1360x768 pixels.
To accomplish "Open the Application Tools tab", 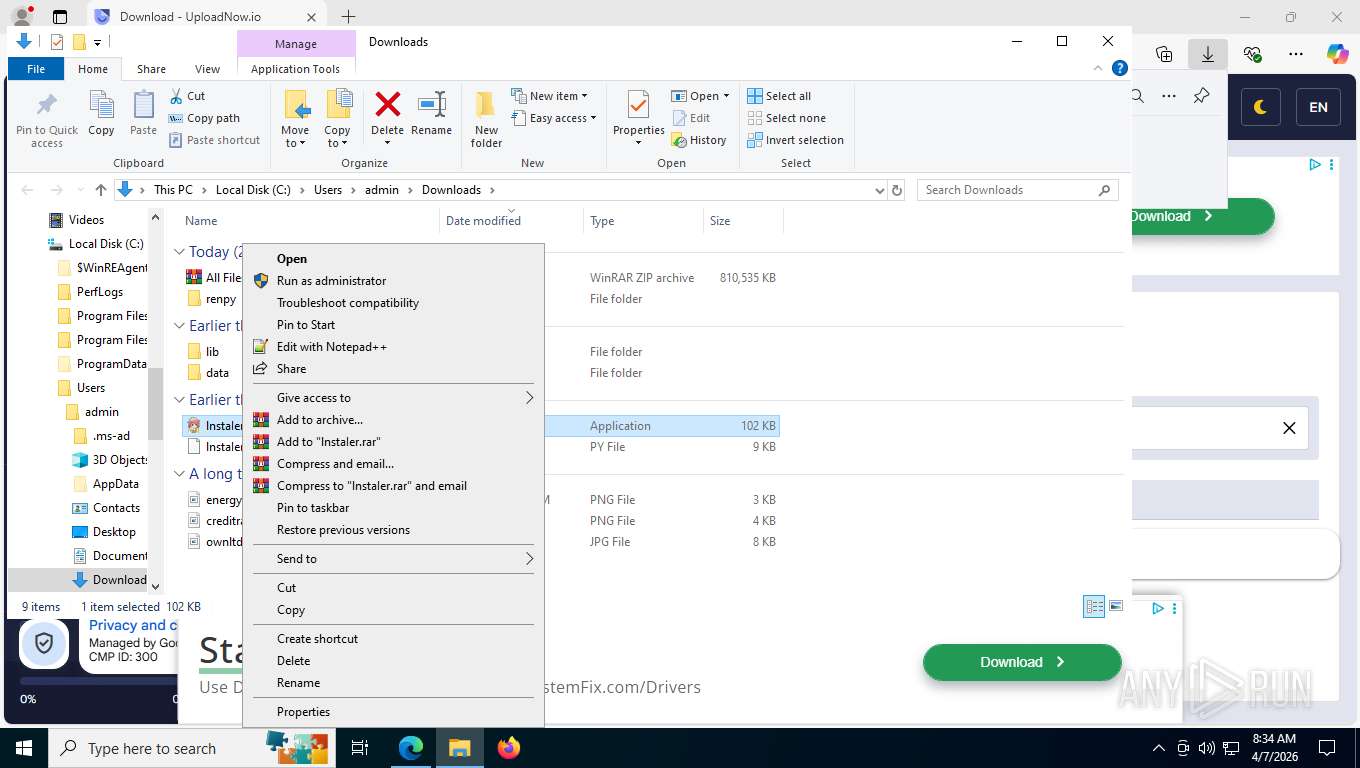I will pyautogui.click(x=295, y=69).
